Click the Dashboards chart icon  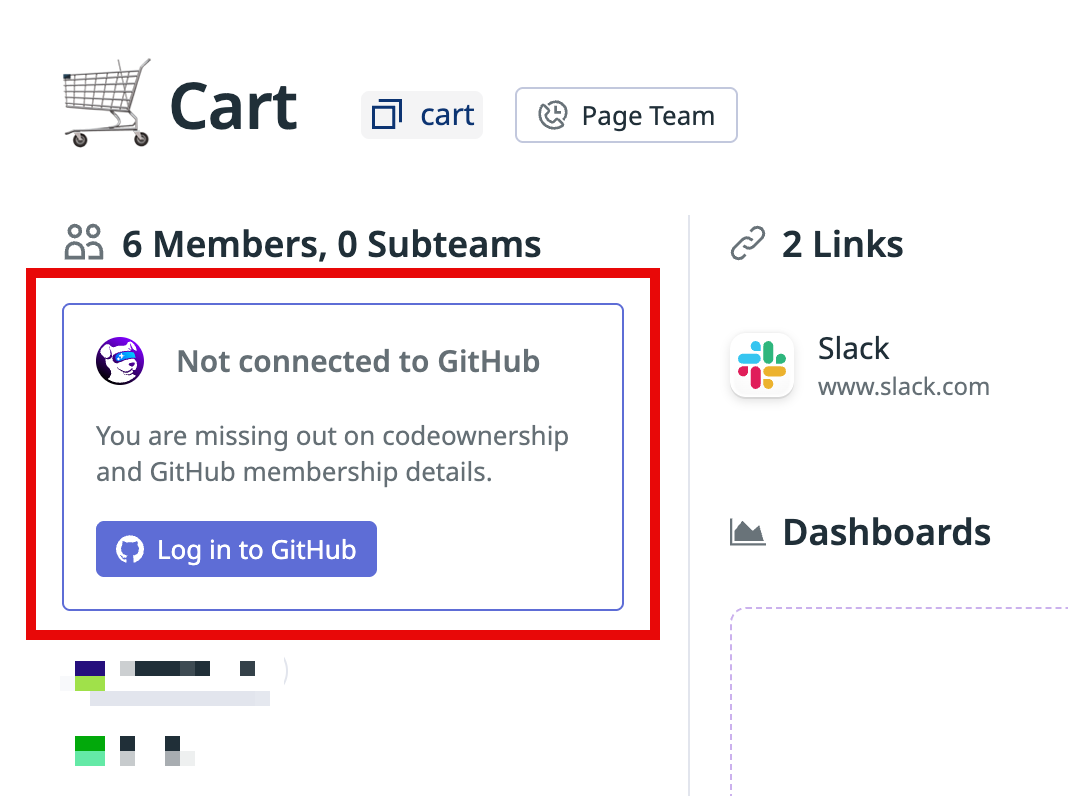tap(748, 532)
